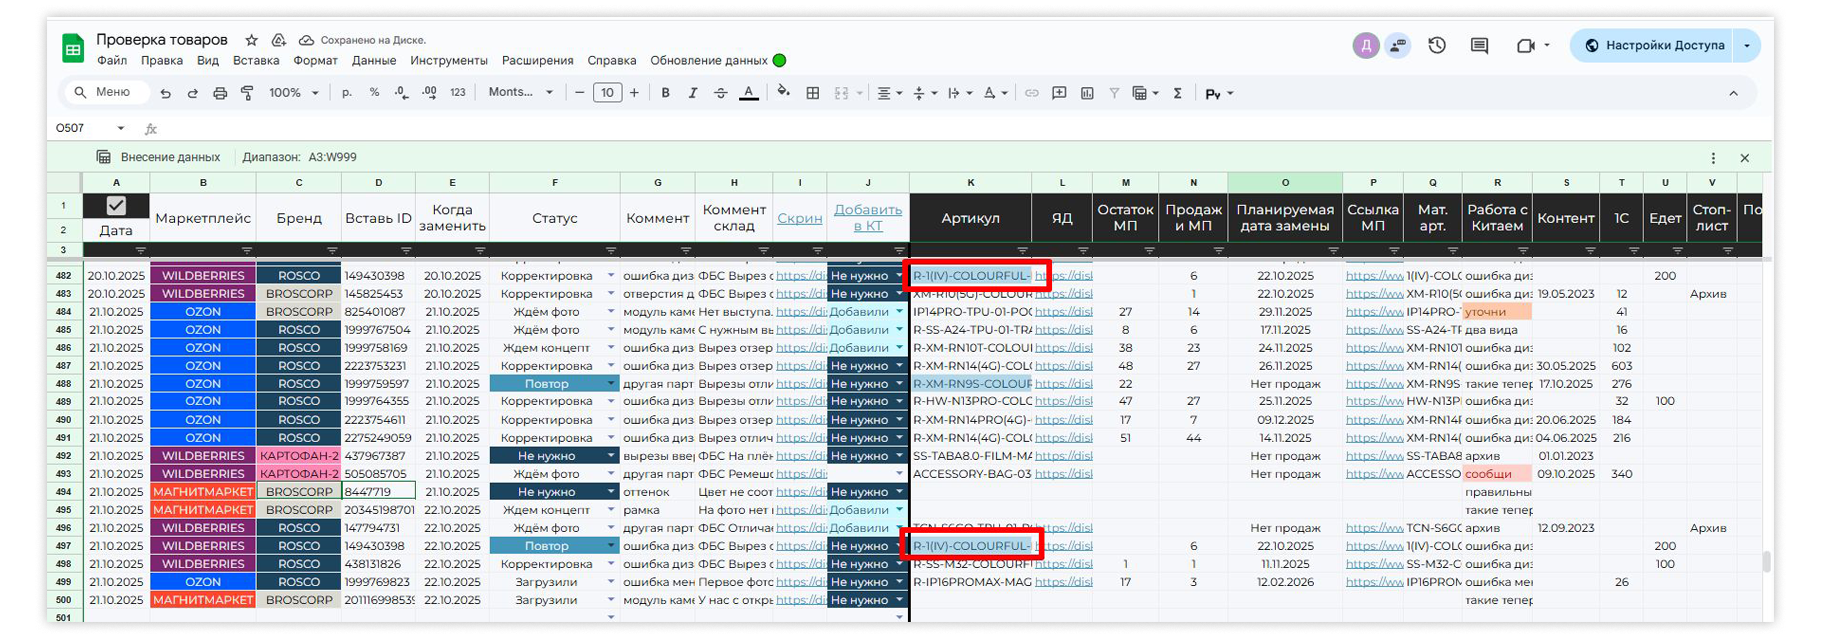Click the font size input field
1821x638 pixels.
click(607, 93)
